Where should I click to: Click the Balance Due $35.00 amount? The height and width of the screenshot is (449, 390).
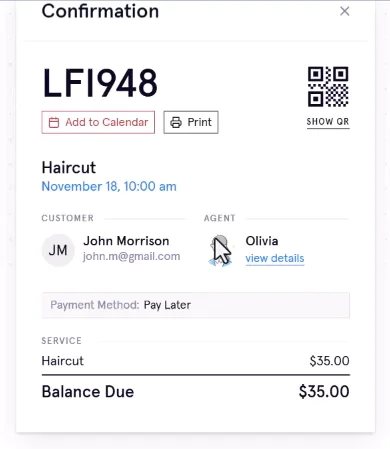(324, 391)
